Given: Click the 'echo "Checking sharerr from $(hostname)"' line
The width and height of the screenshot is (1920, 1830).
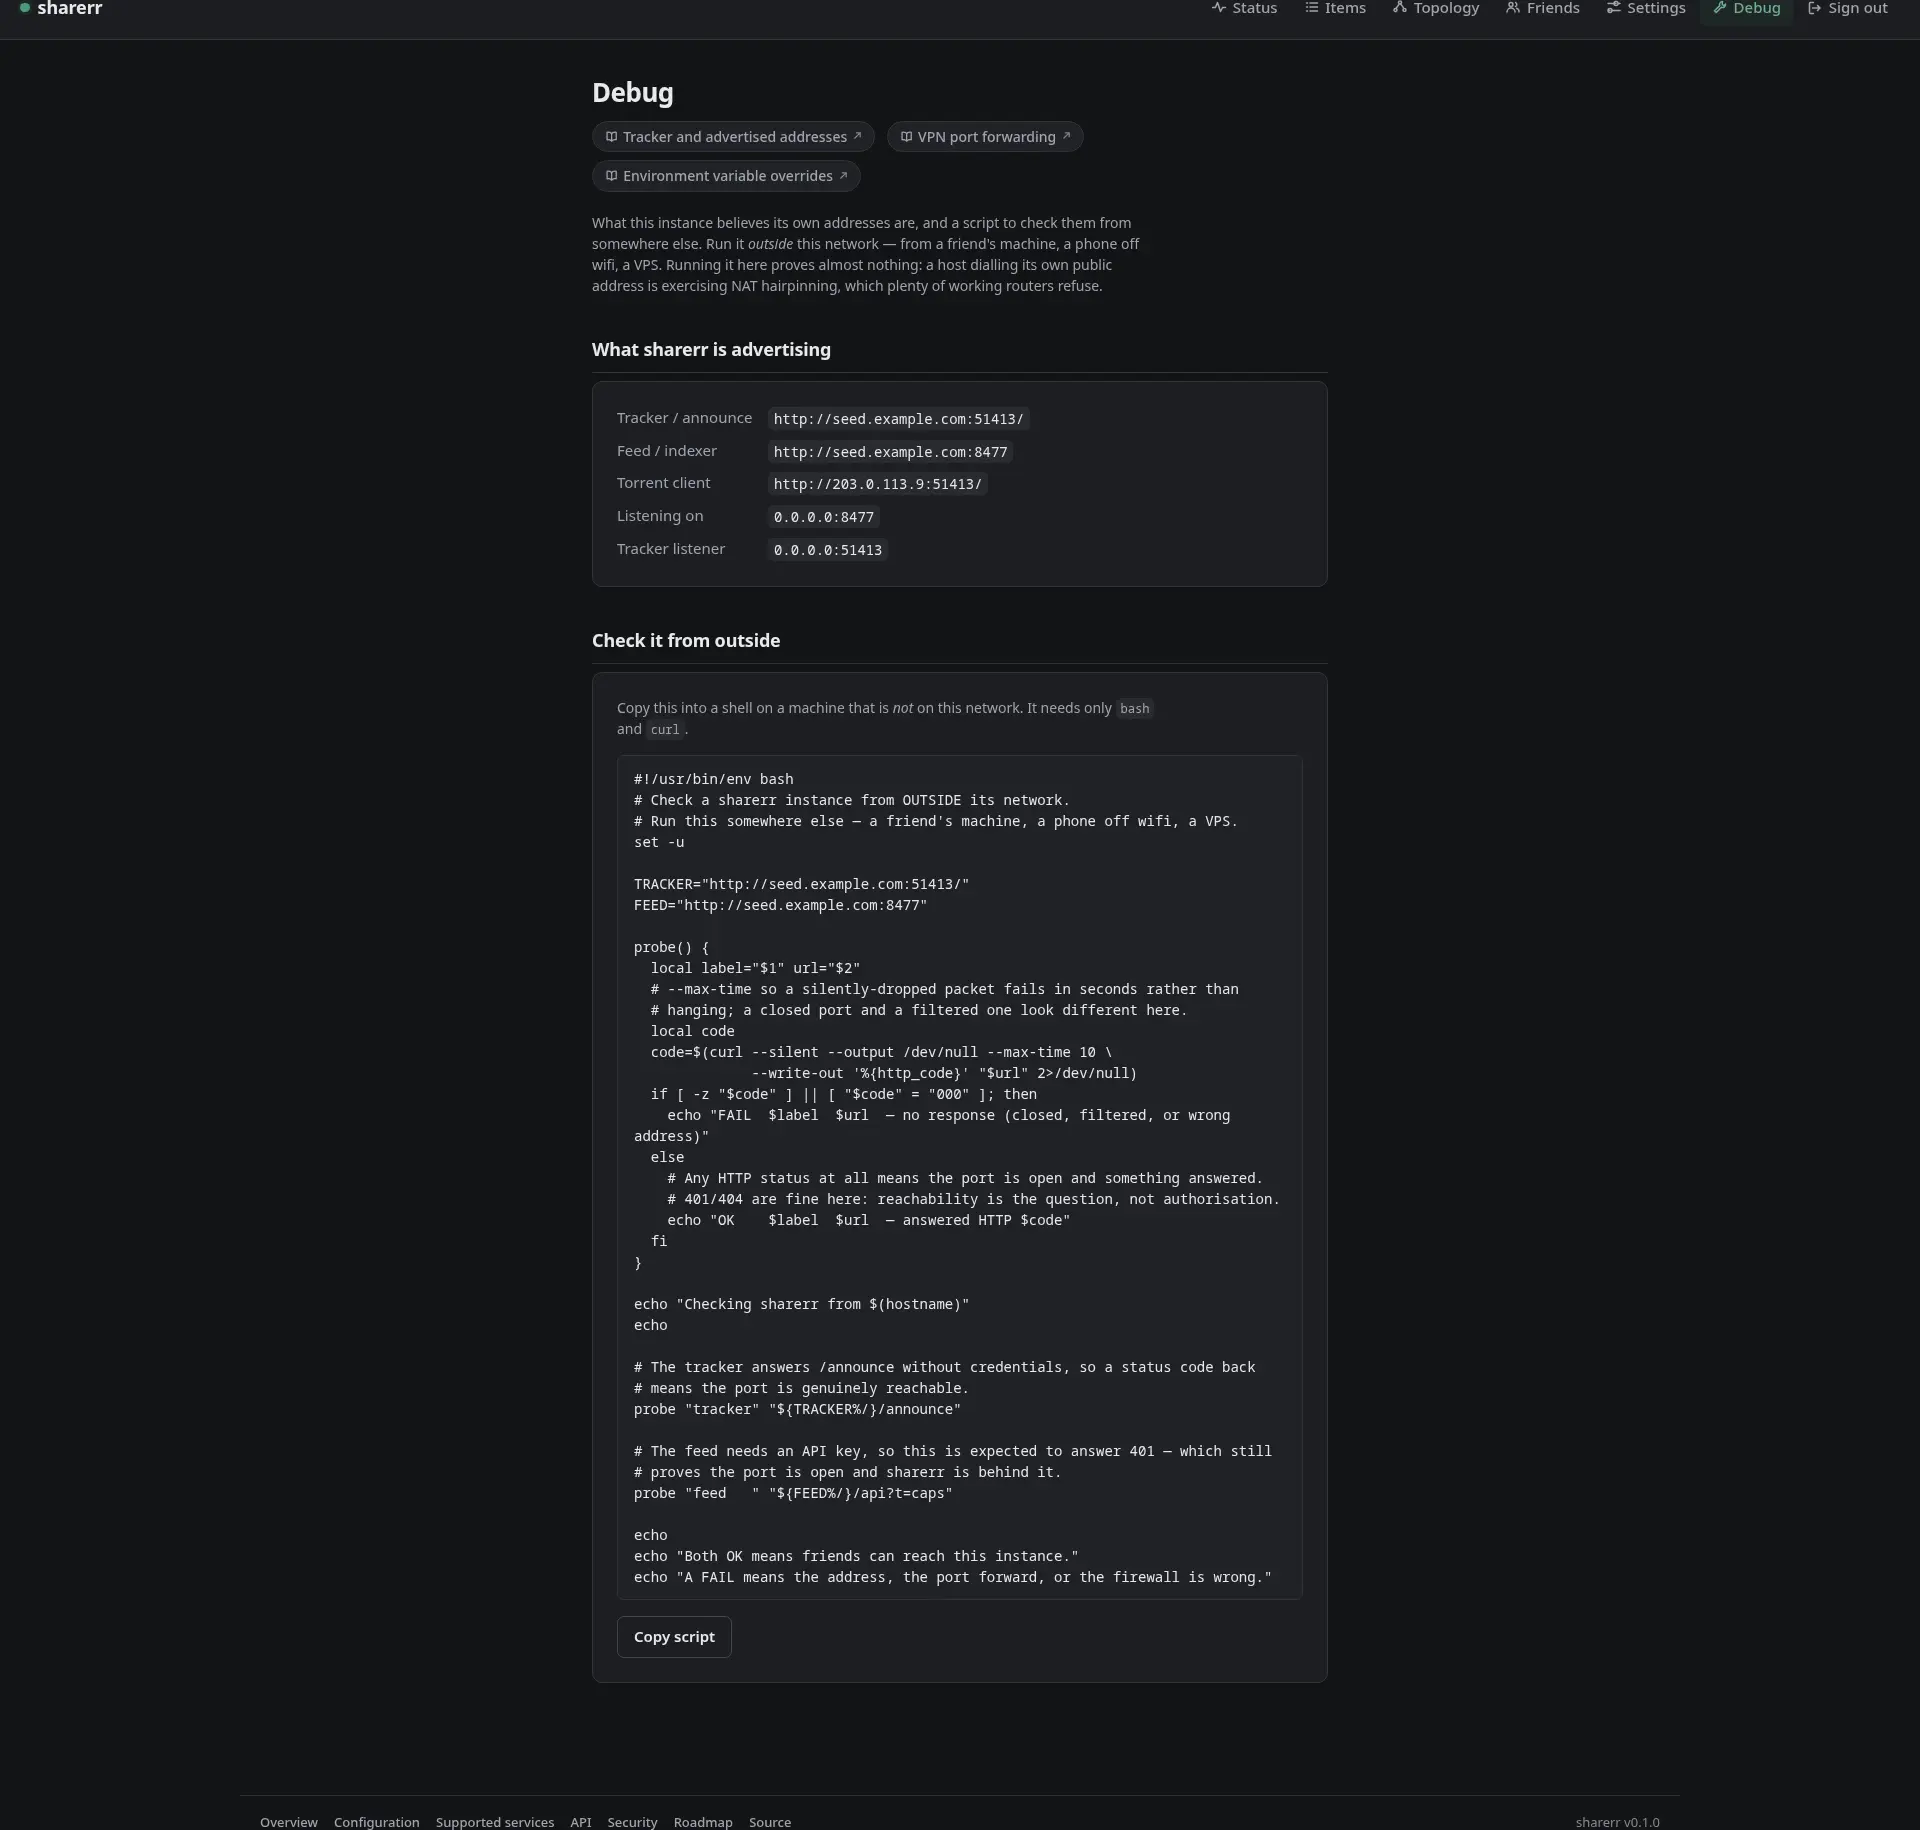Looking at the screenshot, I should click(x=801, y=1304).
